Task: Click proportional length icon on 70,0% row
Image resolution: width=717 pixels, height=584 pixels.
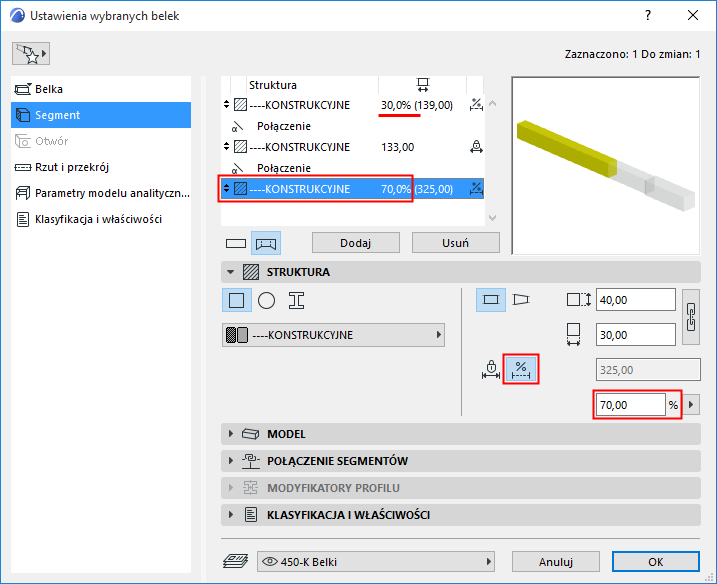Action: pos(476,189)
